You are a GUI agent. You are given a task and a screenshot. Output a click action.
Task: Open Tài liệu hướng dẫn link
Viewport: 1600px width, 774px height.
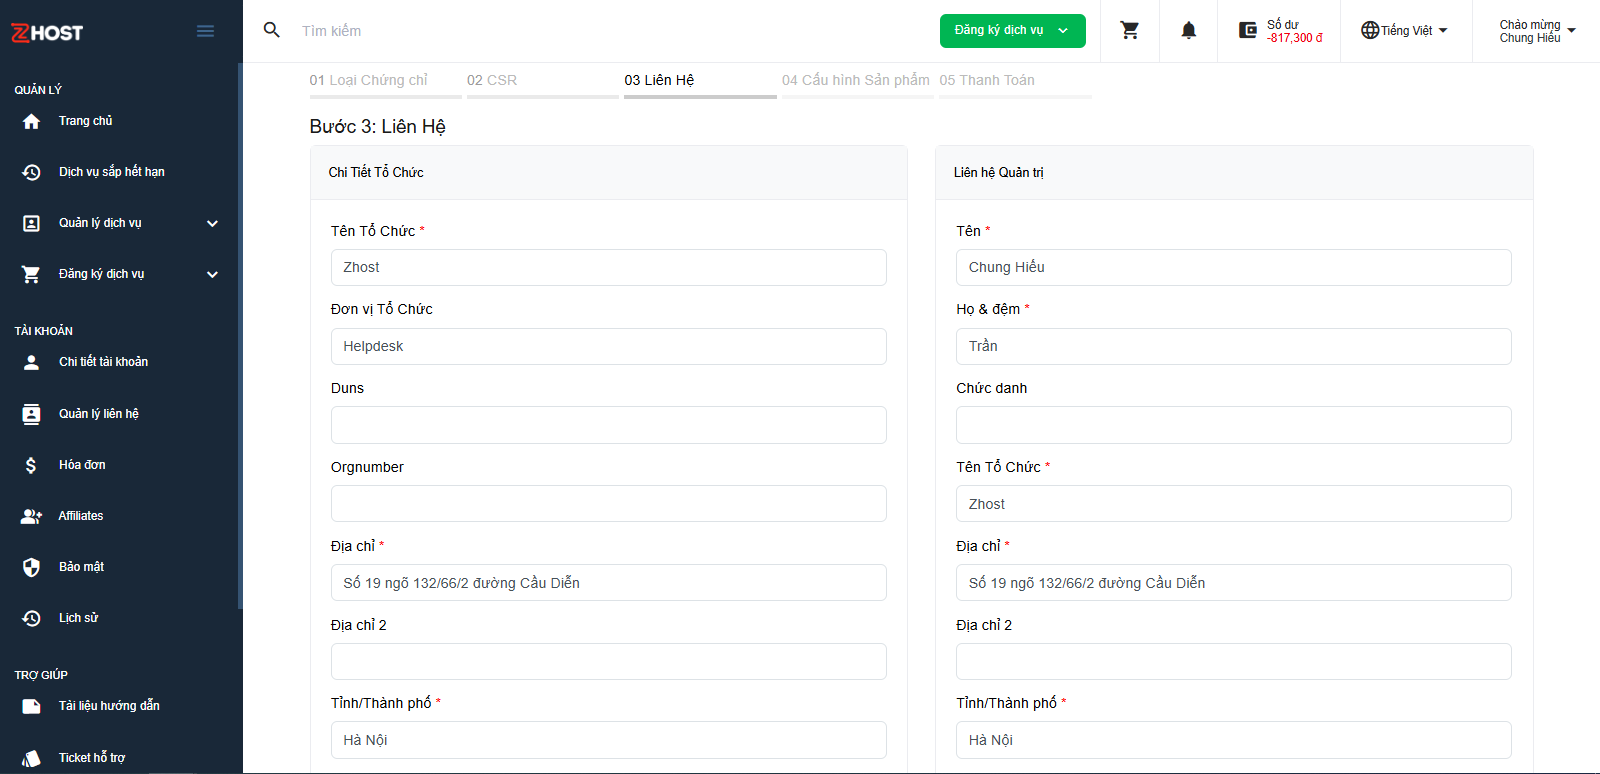(109, 706)
